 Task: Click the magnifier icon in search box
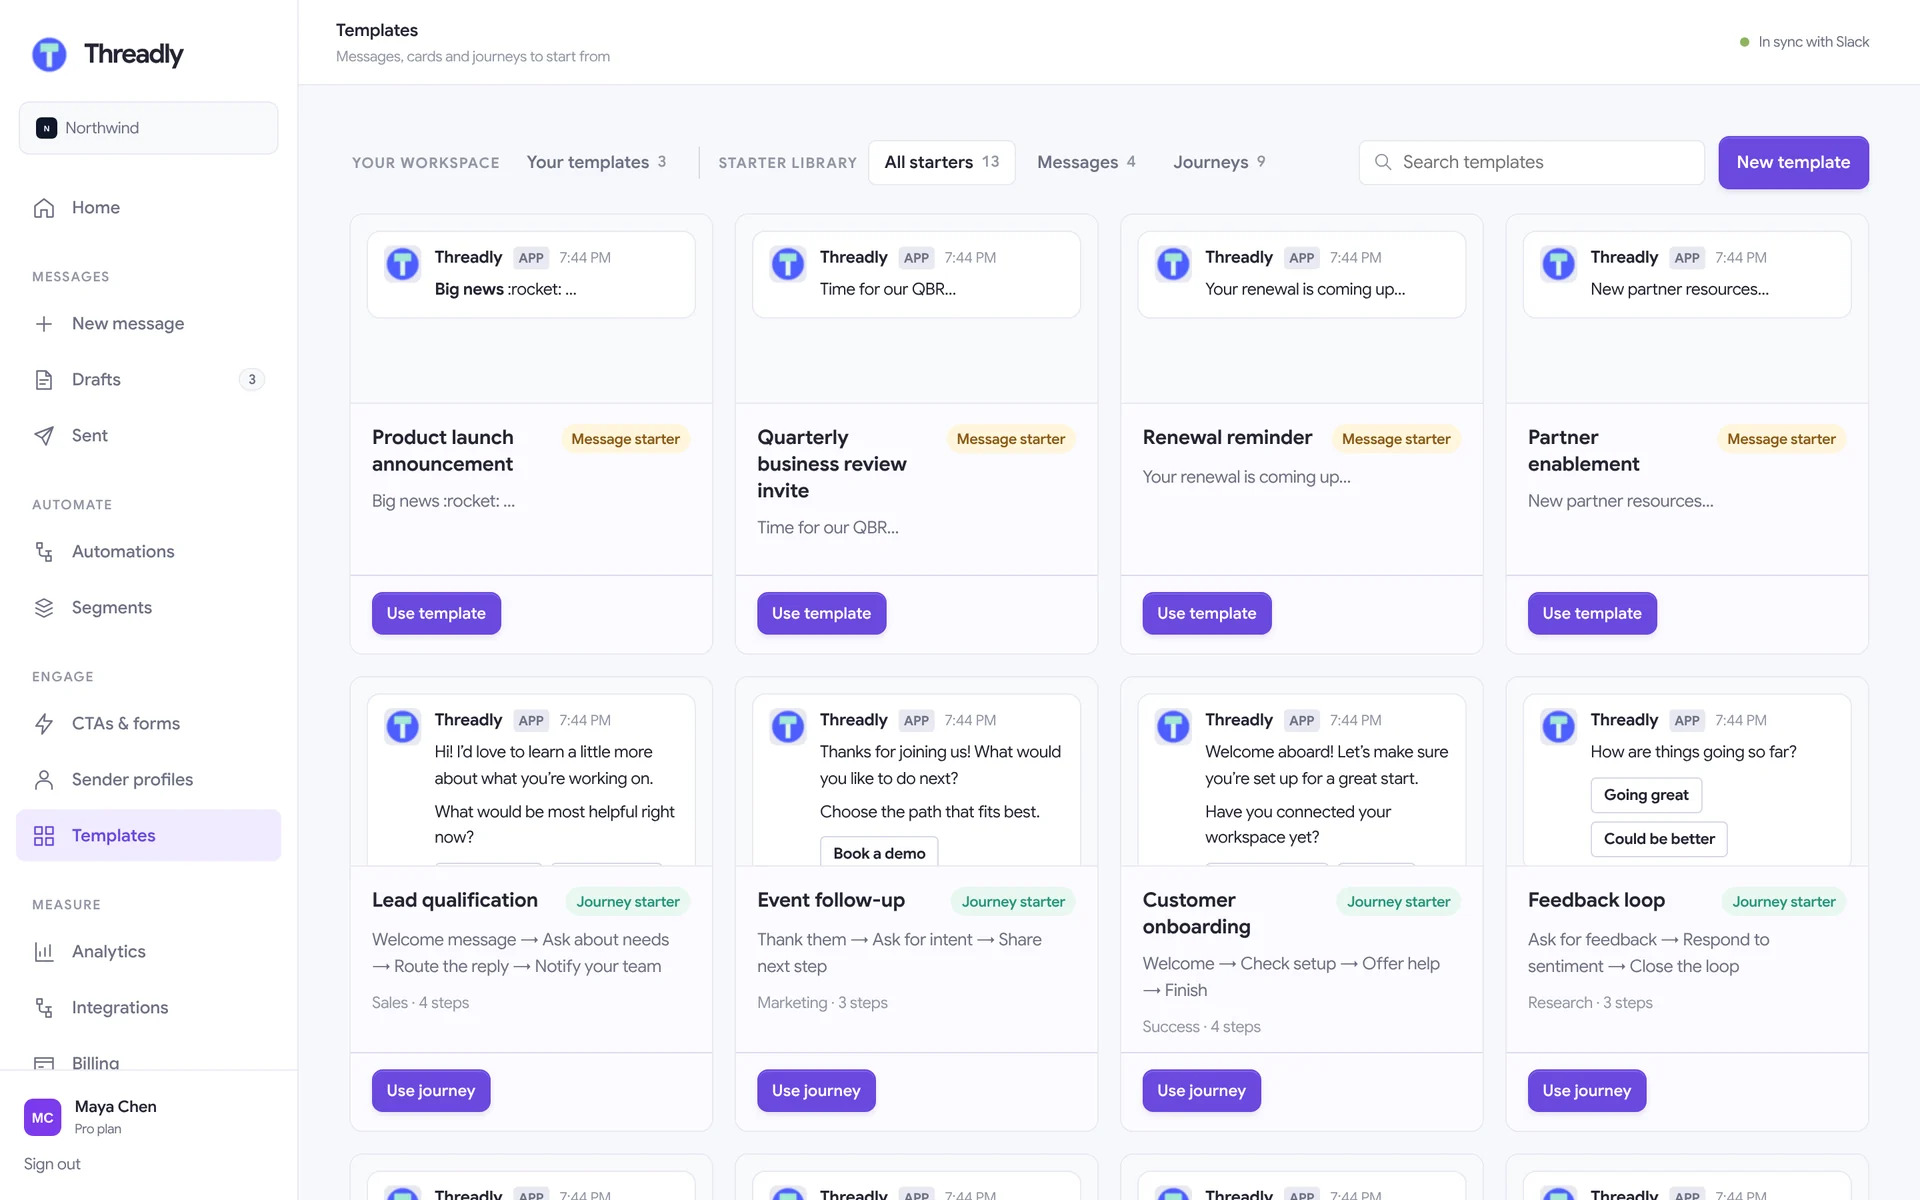click(1383, 162)
